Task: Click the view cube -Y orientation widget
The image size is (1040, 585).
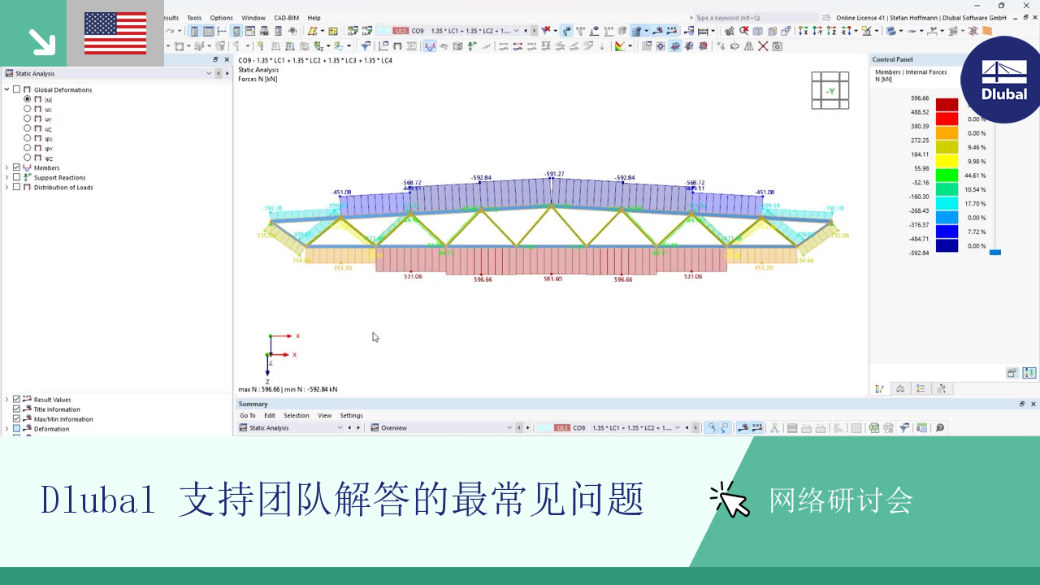Action: tap(830, 91)
